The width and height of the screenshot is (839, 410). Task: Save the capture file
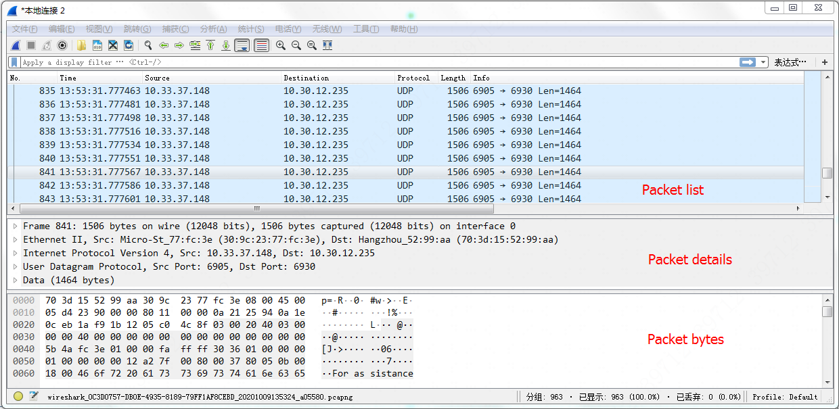click(x=97, y=45)
